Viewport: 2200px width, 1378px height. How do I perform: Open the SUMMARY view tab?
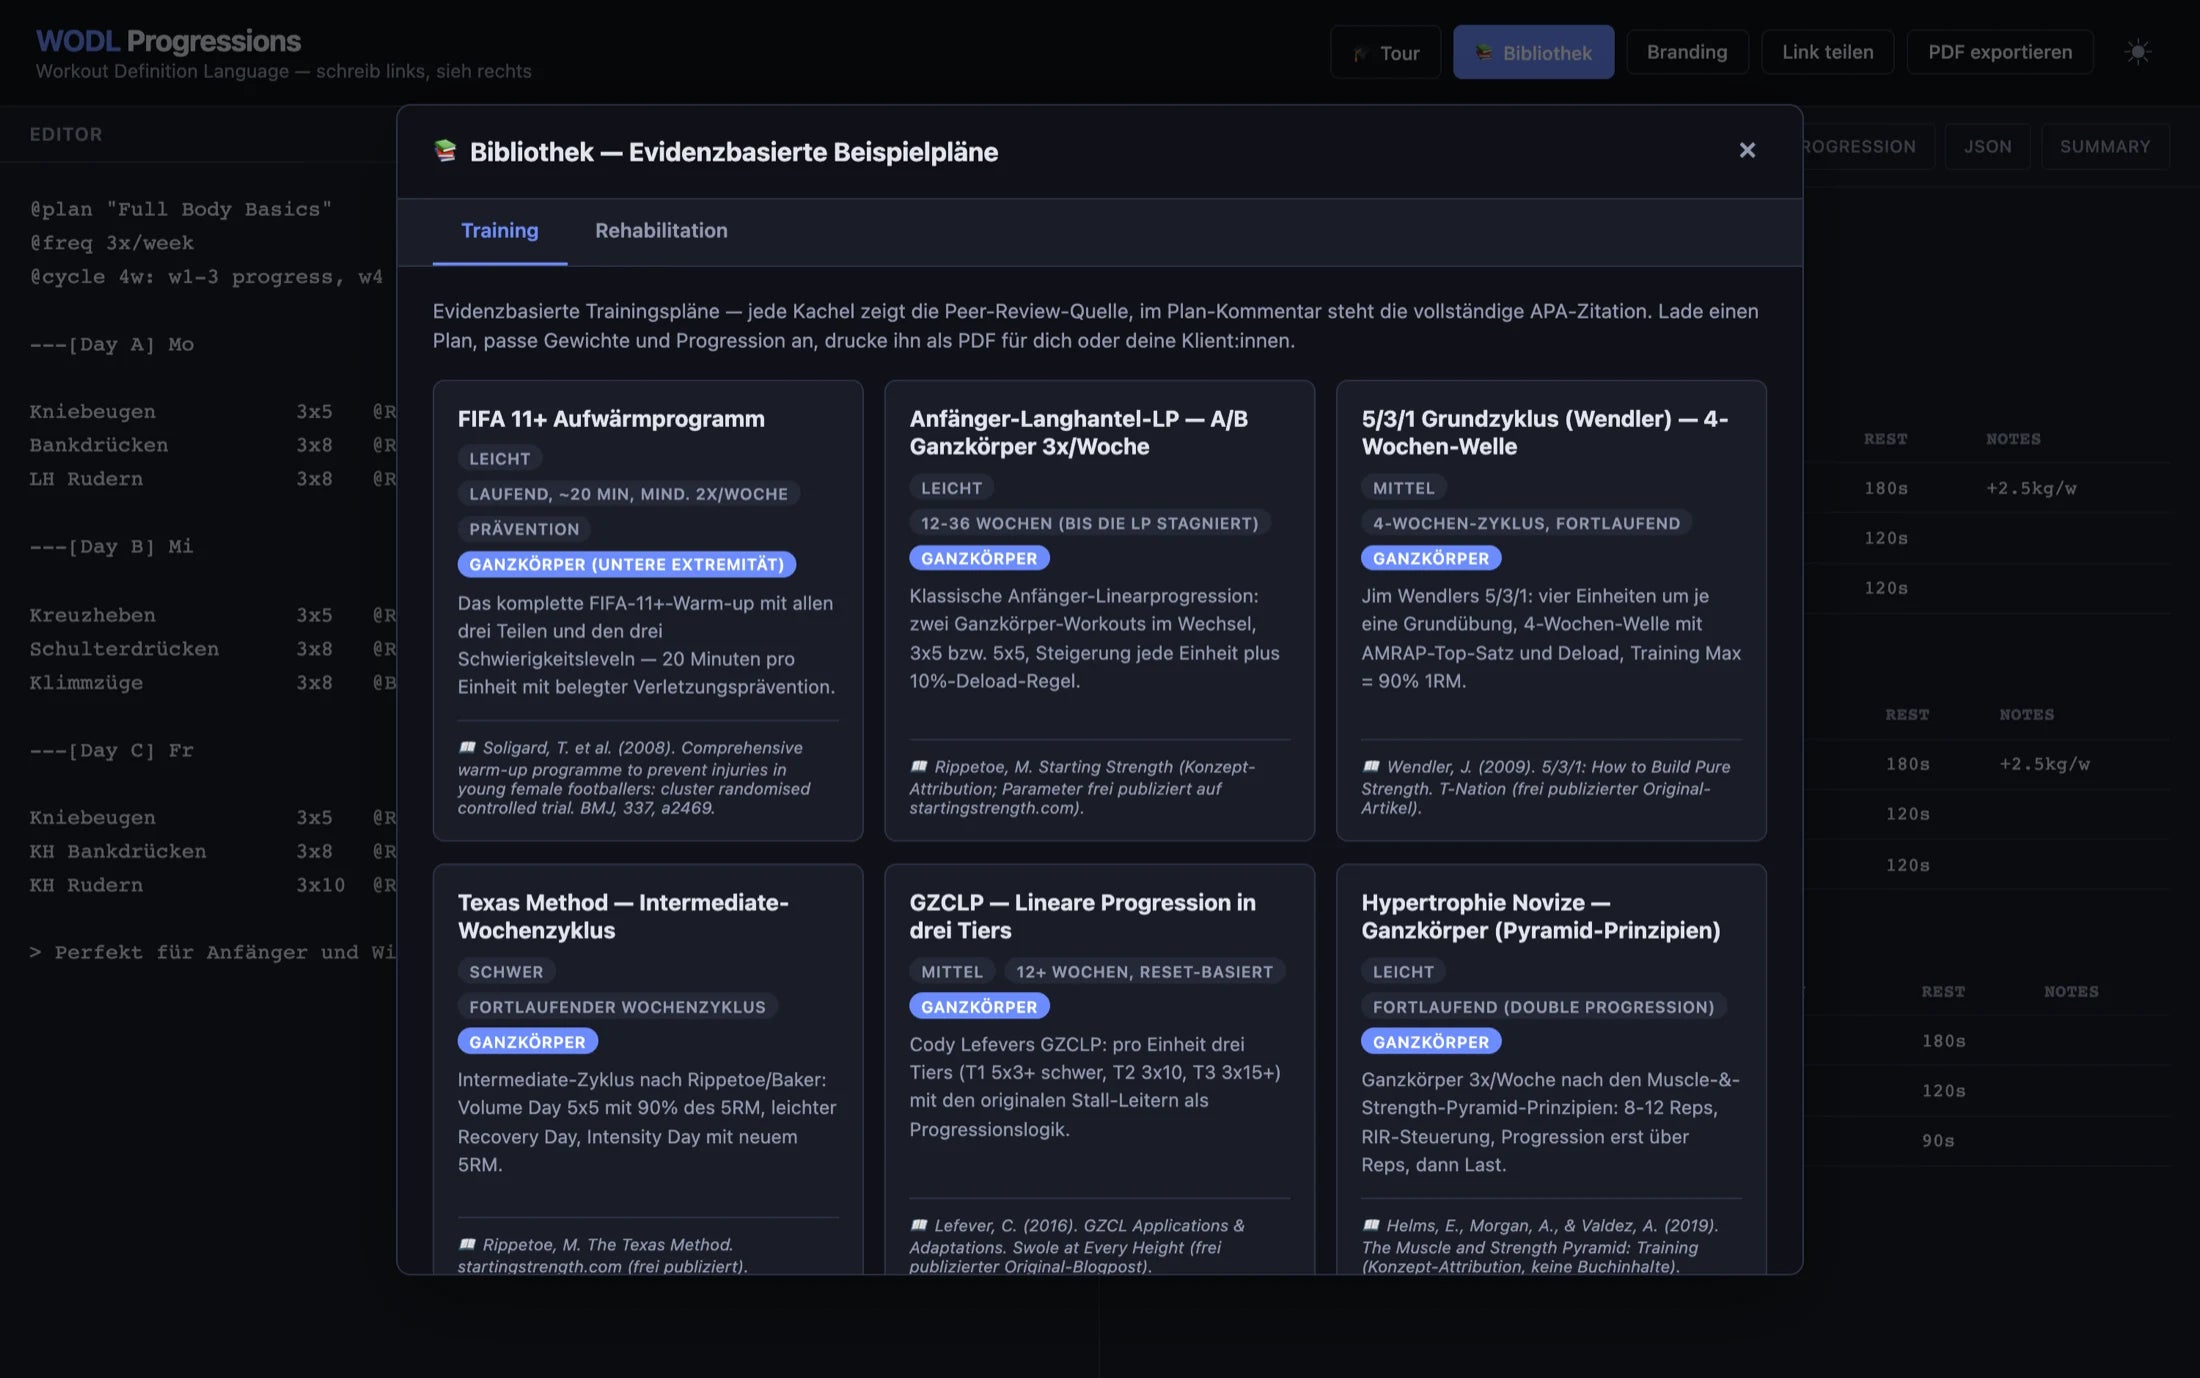click(2105, 147)
